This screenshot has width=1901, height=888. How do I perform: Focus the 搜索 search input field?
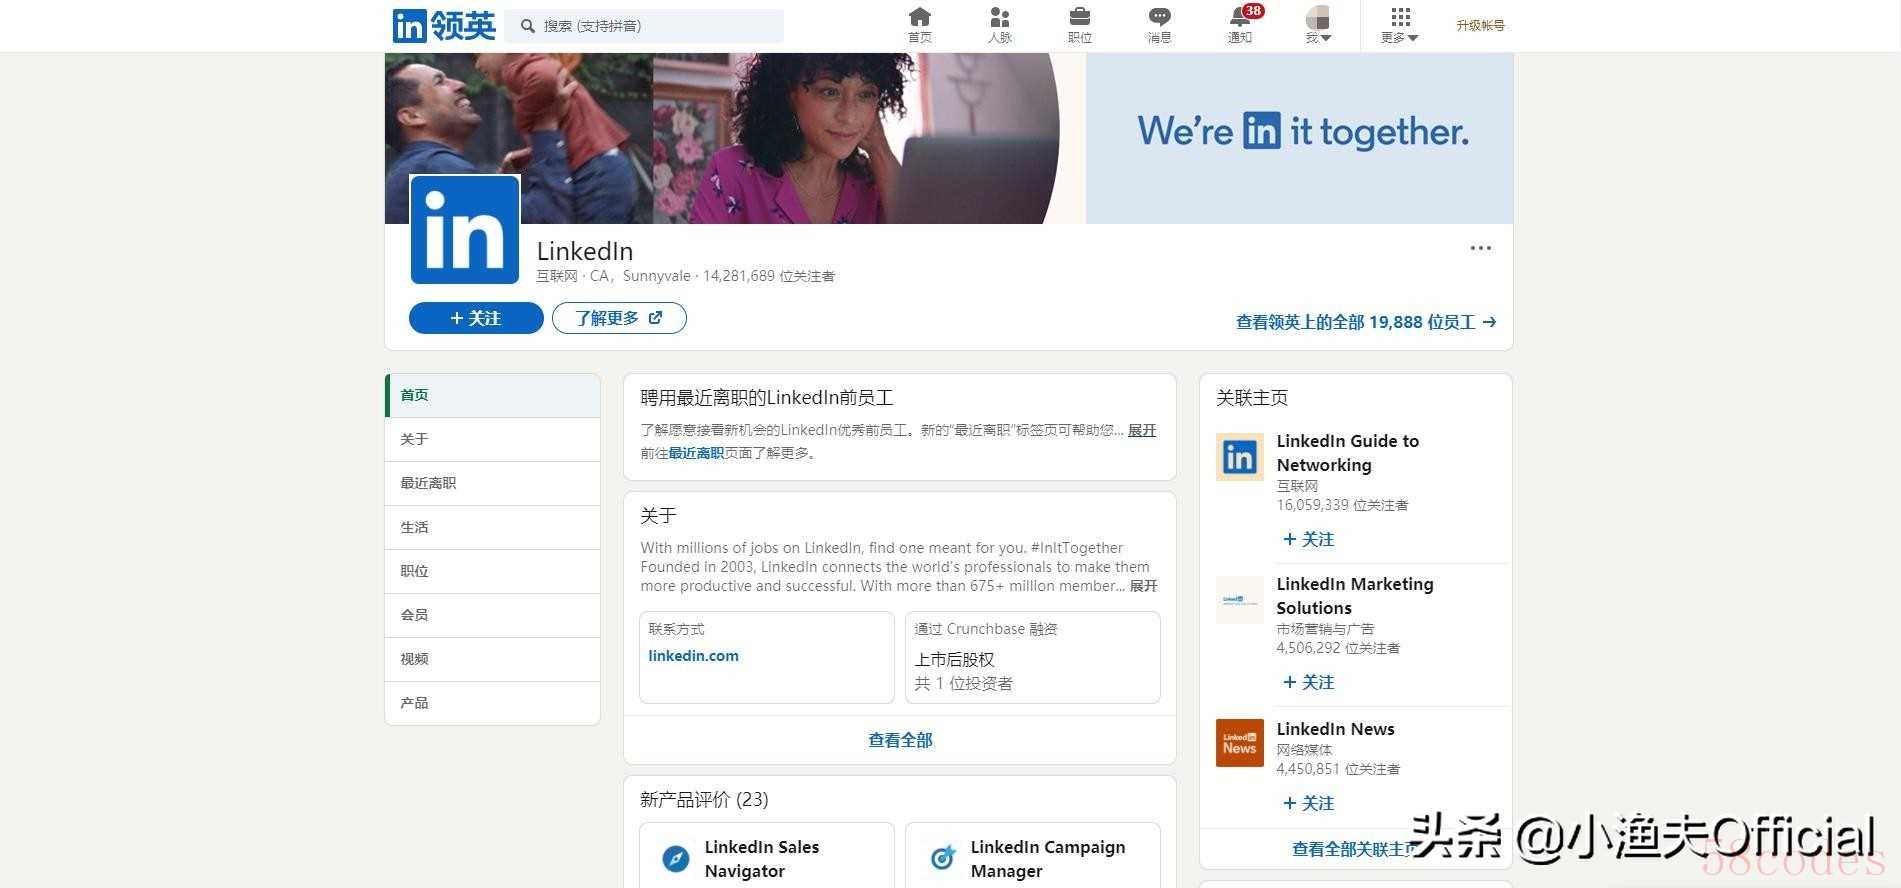pos(644,26)
